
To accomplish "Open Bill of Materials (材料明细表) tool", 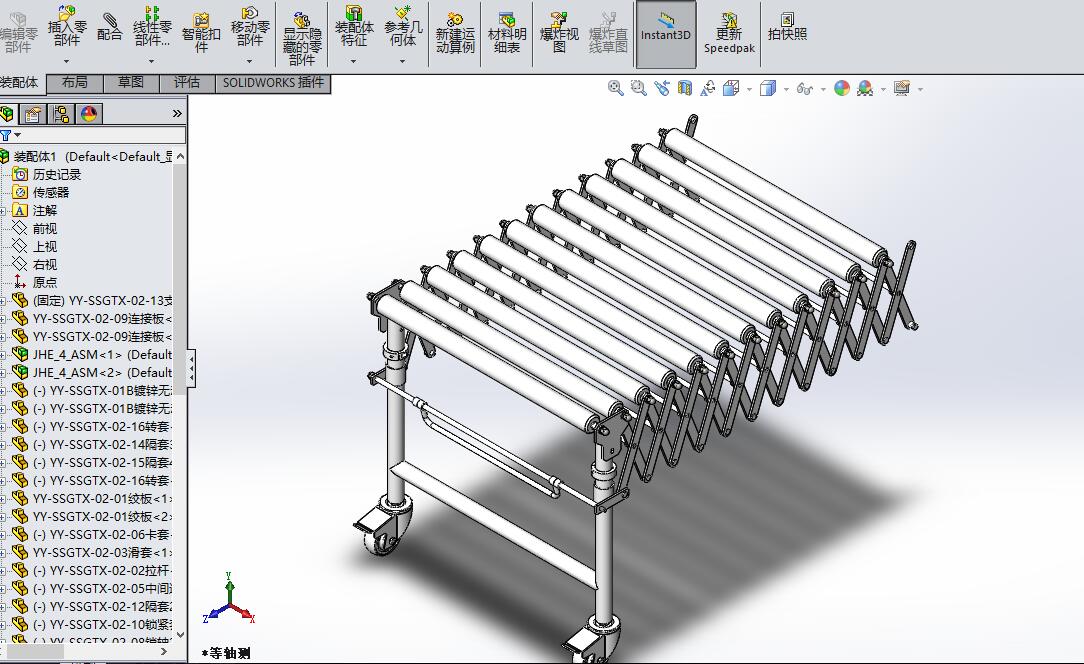I will [507, 33].
